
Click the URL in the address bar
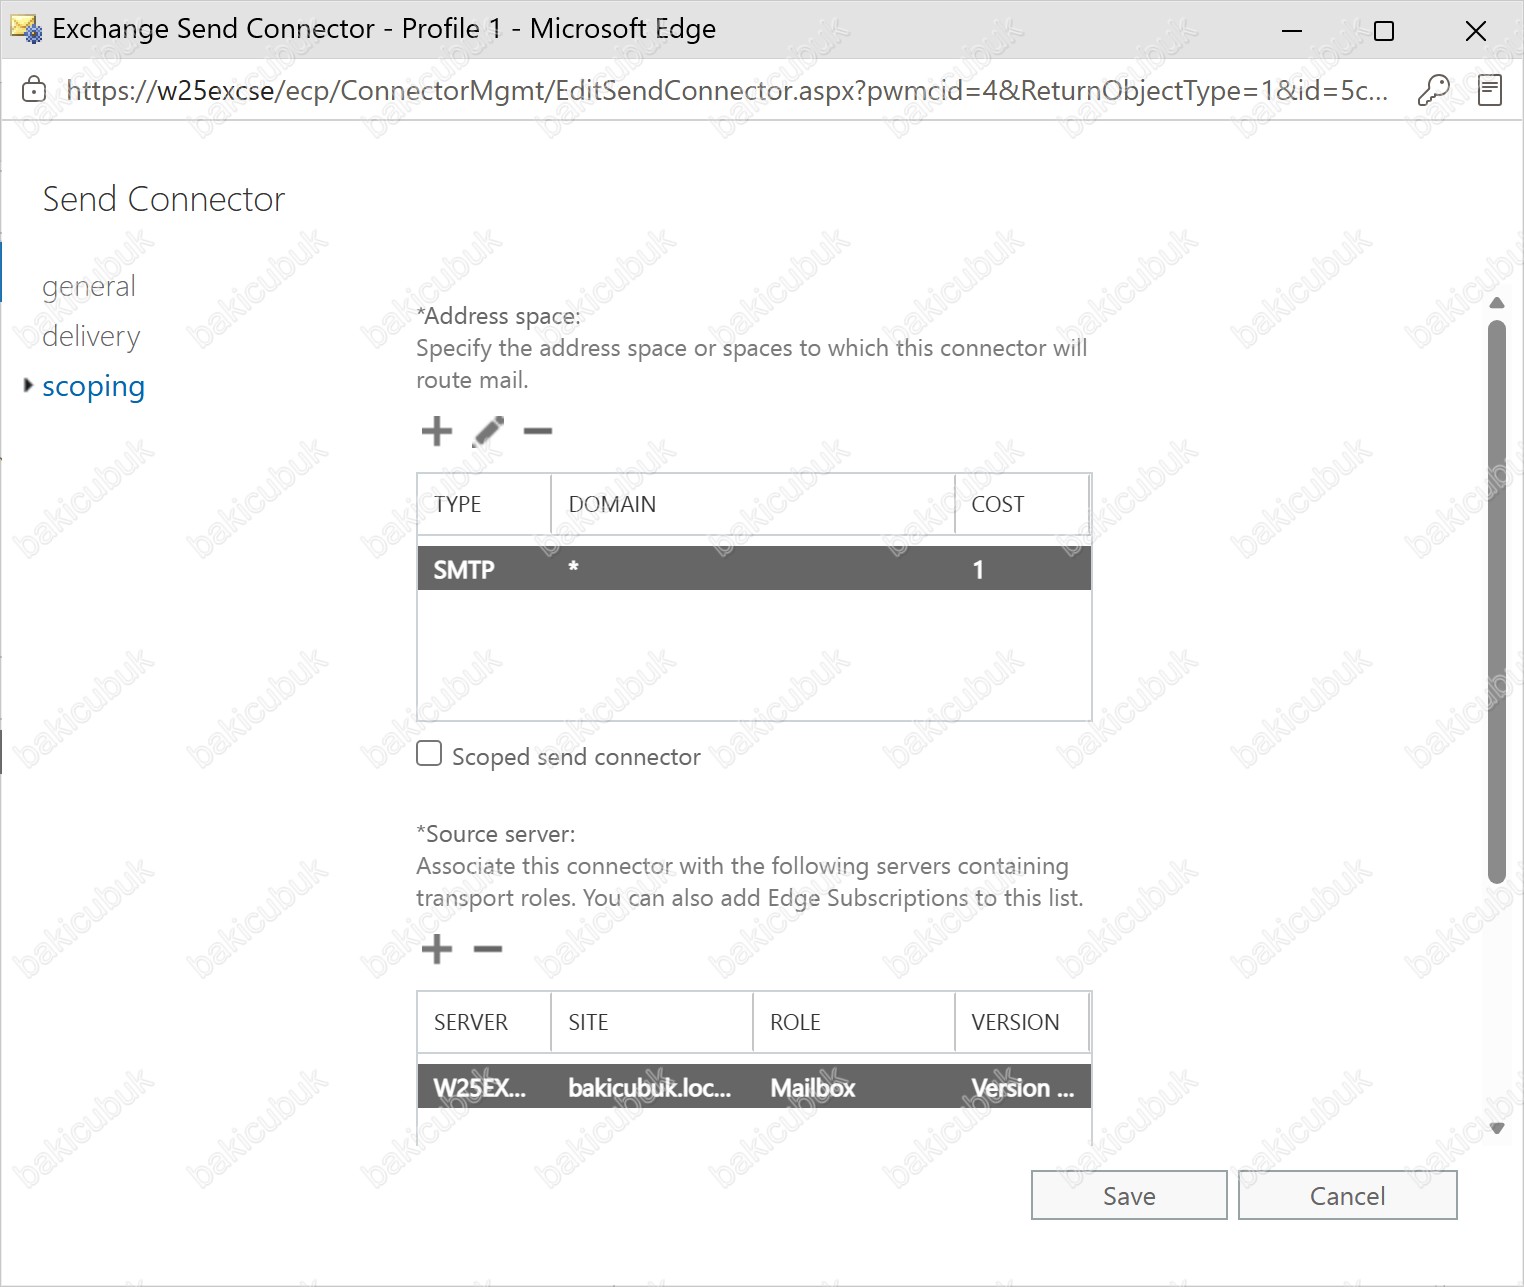click(727, 90)
